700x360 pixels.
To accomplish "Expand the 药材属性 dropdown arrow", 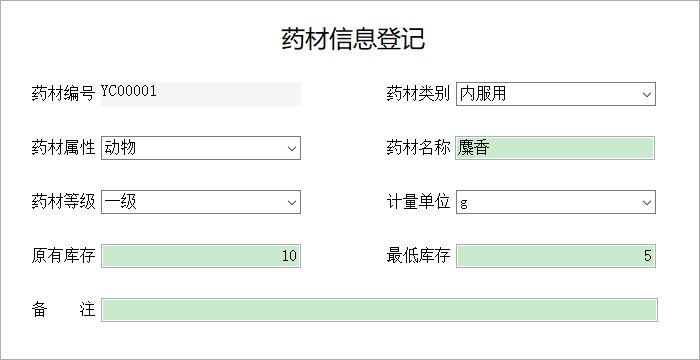I will coord(292,148).
